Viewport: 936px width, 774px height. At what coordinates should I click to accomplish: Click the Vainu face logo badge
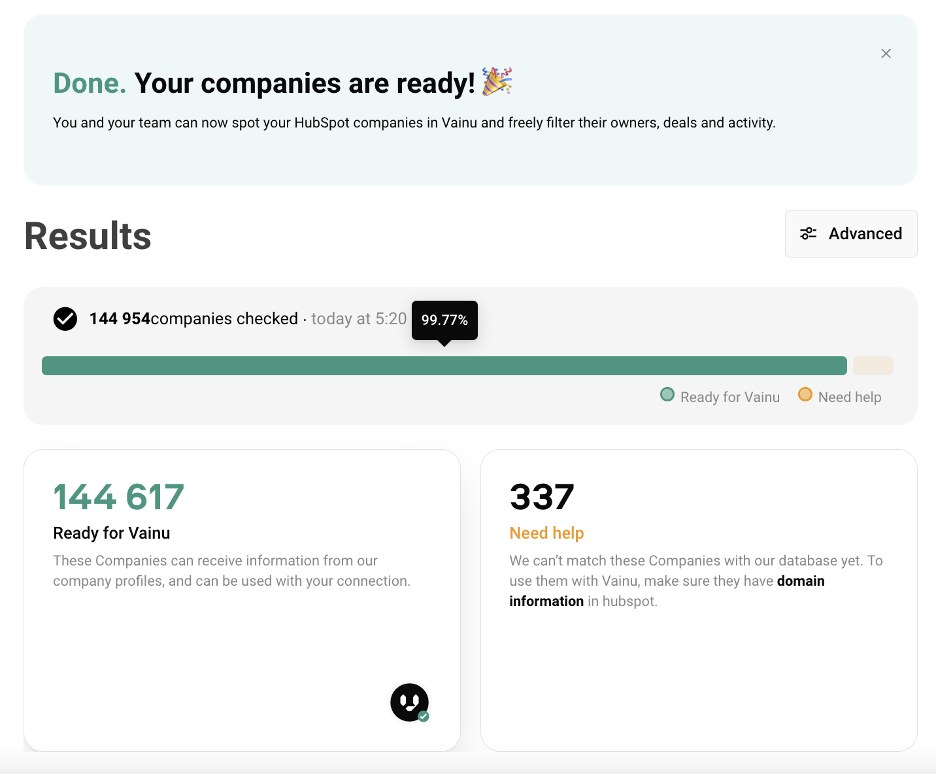click(x=409, y=702)
